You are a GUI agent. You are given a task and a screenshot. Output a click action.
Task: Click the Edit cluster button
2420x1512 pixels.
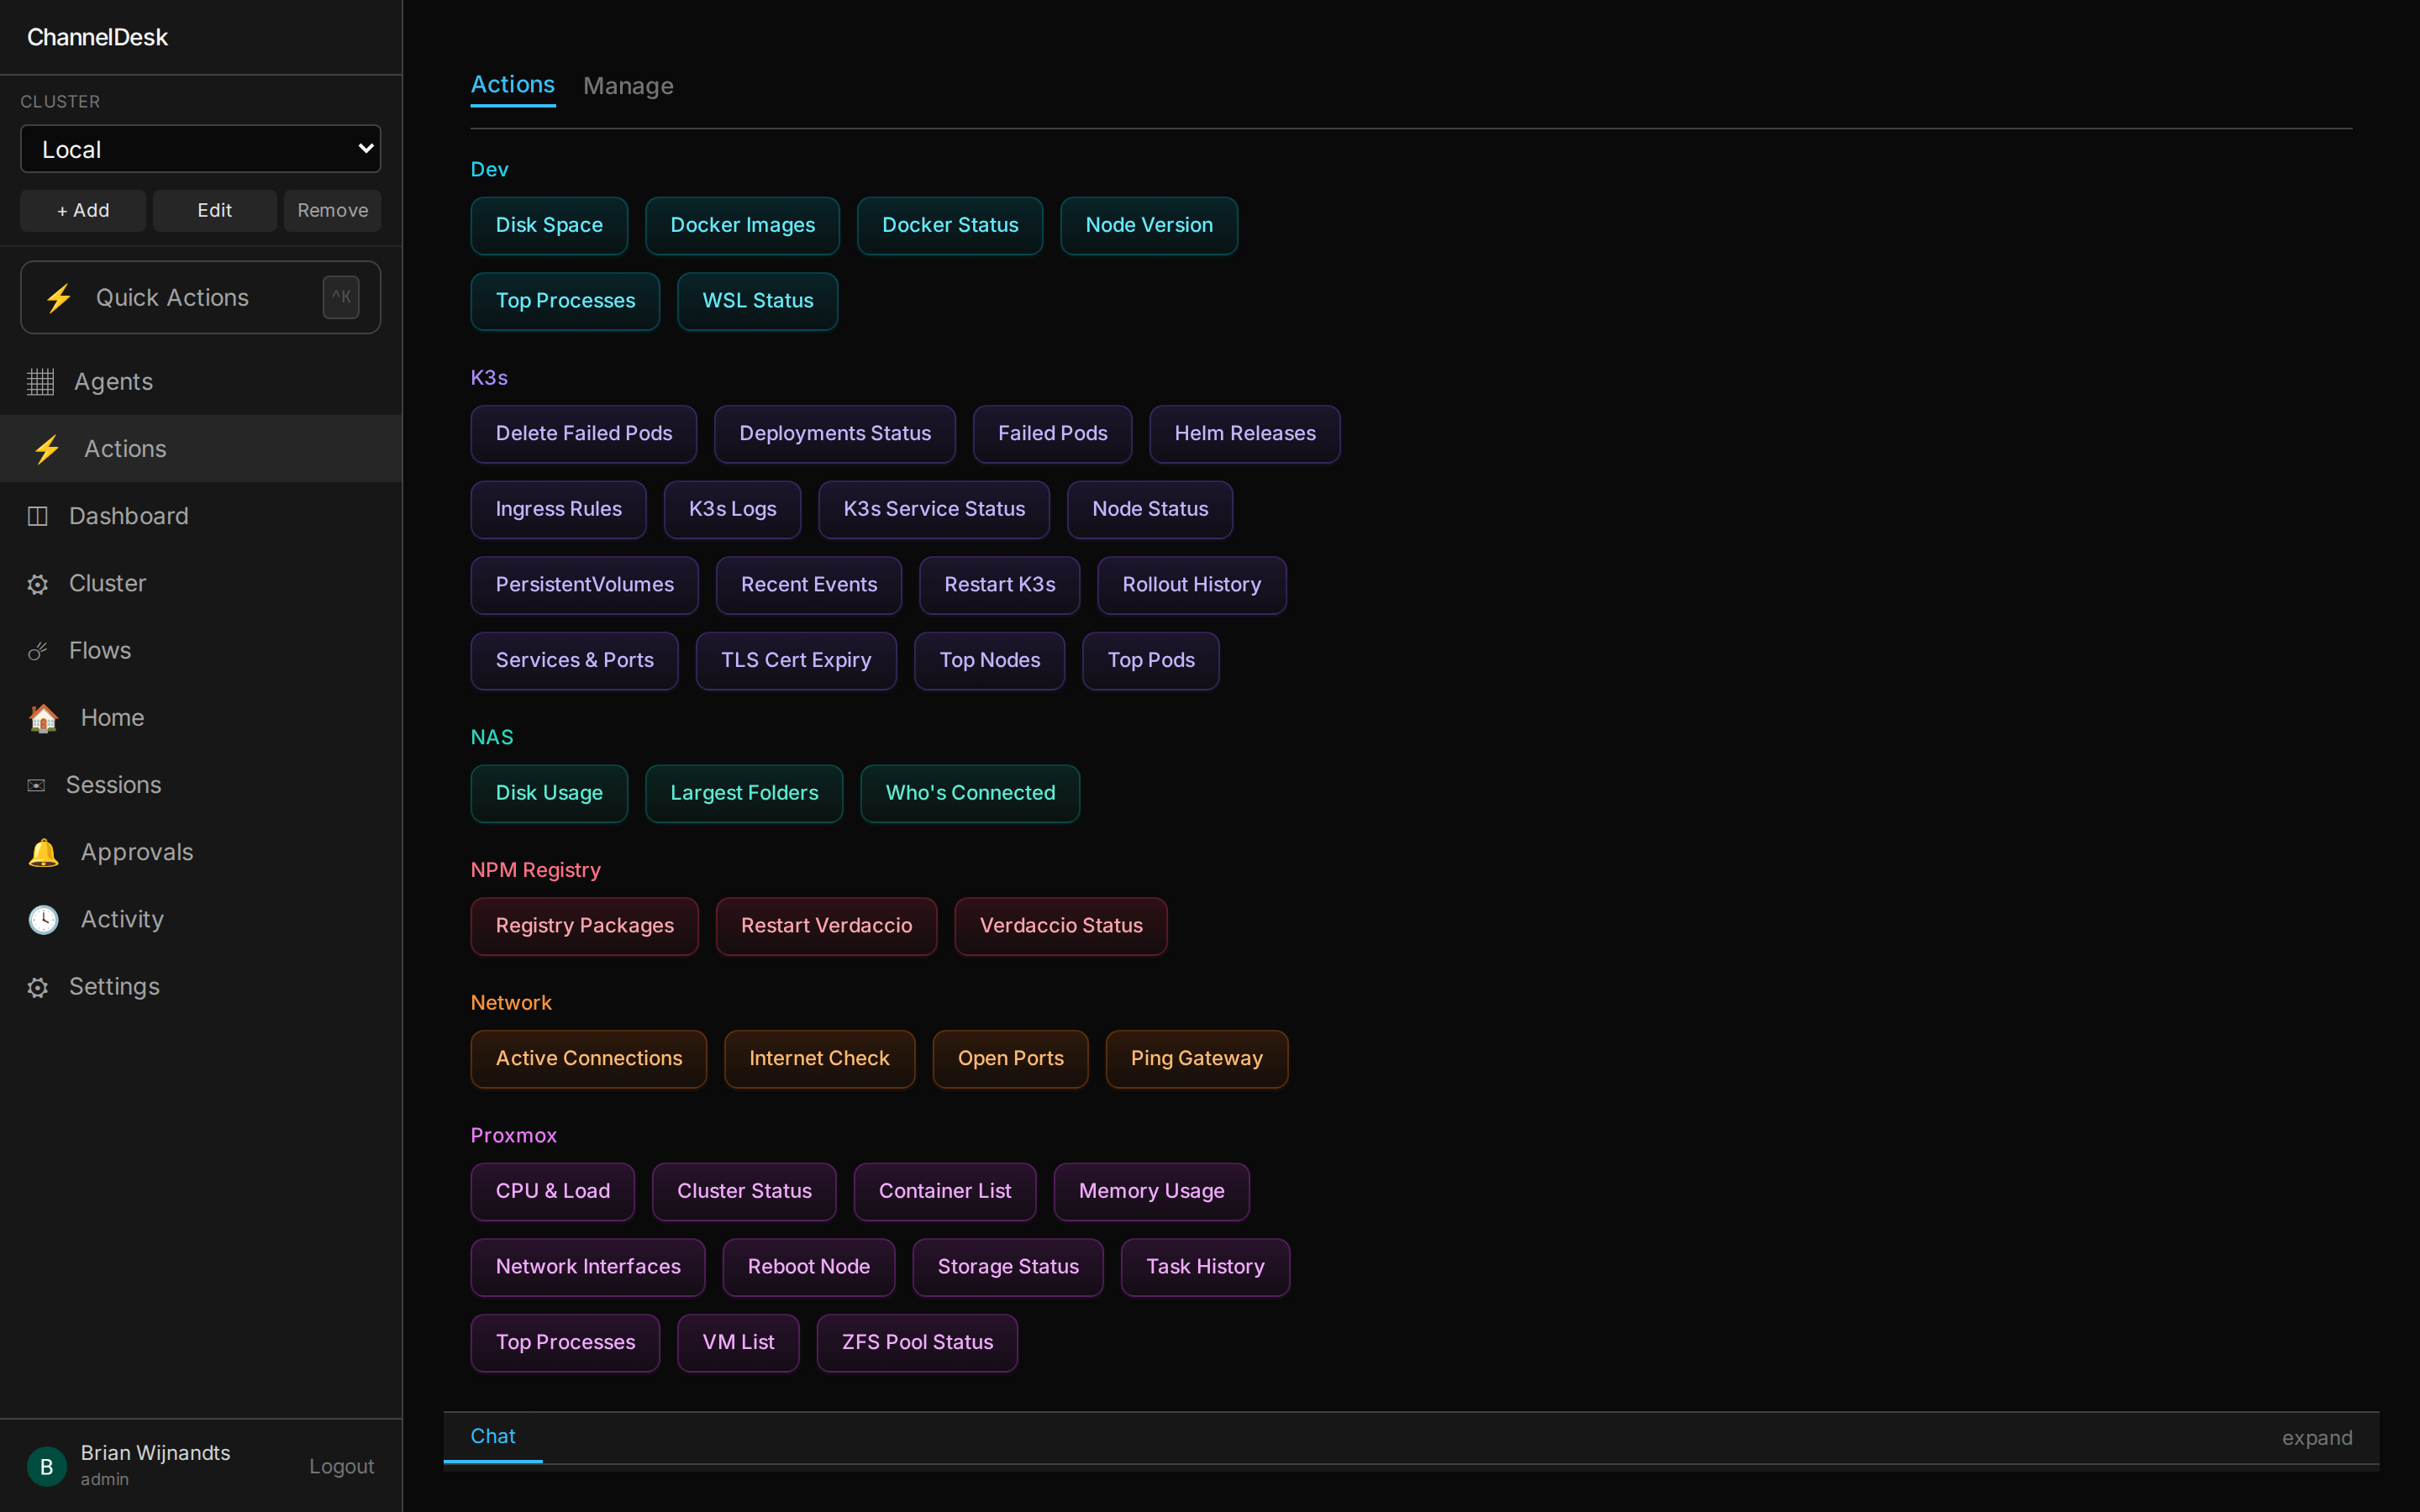click(215, 211)
